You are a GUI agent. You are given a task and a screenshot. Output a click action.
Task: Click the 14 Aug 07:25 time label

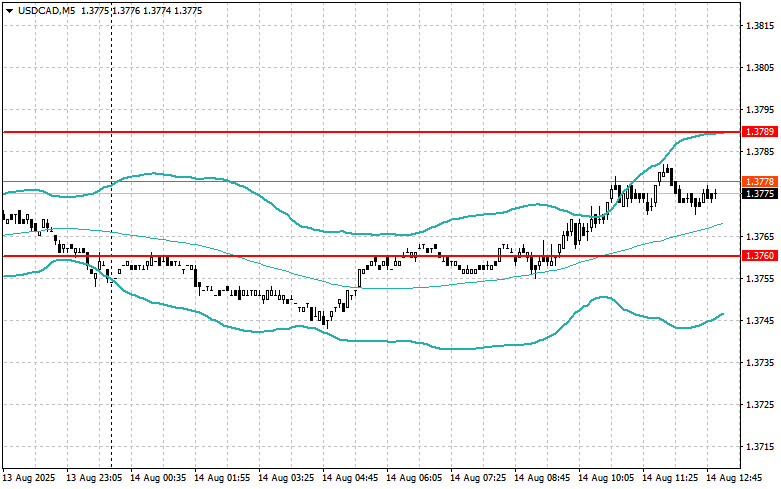coord(478,478)
